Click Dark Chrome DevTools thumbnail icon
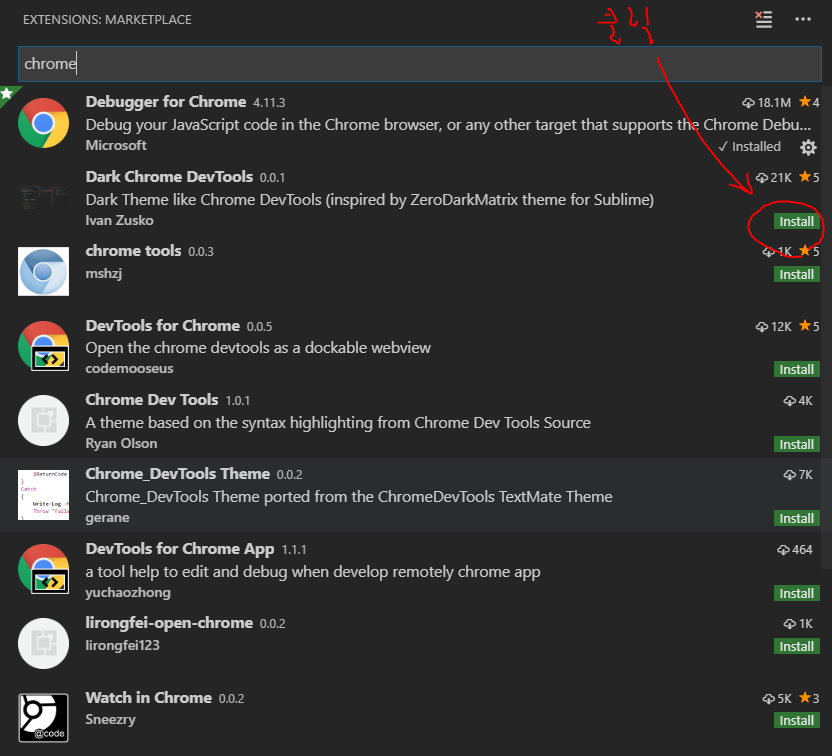832x756 pixels. [44, 197]
